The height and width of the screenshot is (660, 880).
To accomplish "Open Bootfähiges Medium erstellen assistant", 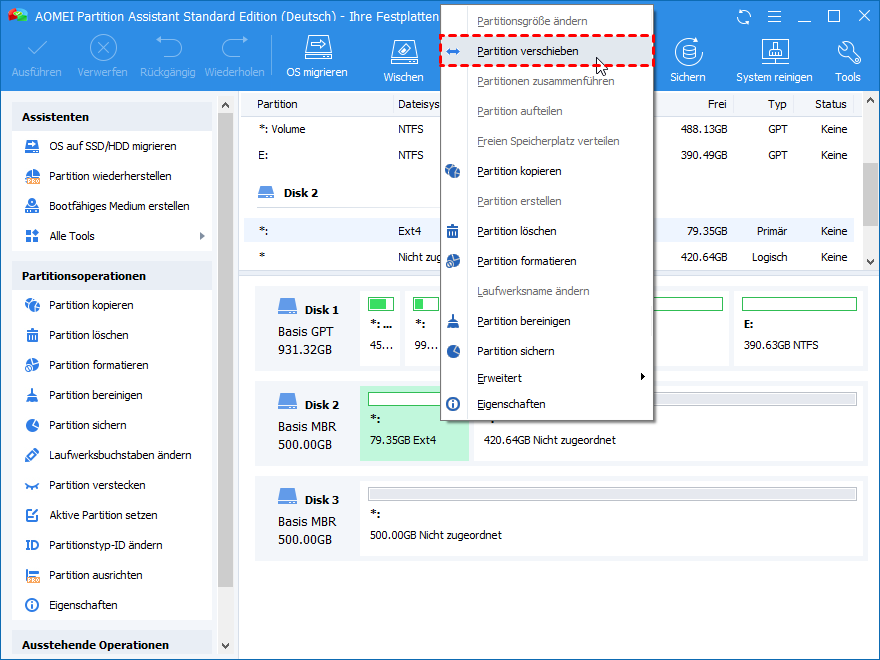I will point(112,206).
